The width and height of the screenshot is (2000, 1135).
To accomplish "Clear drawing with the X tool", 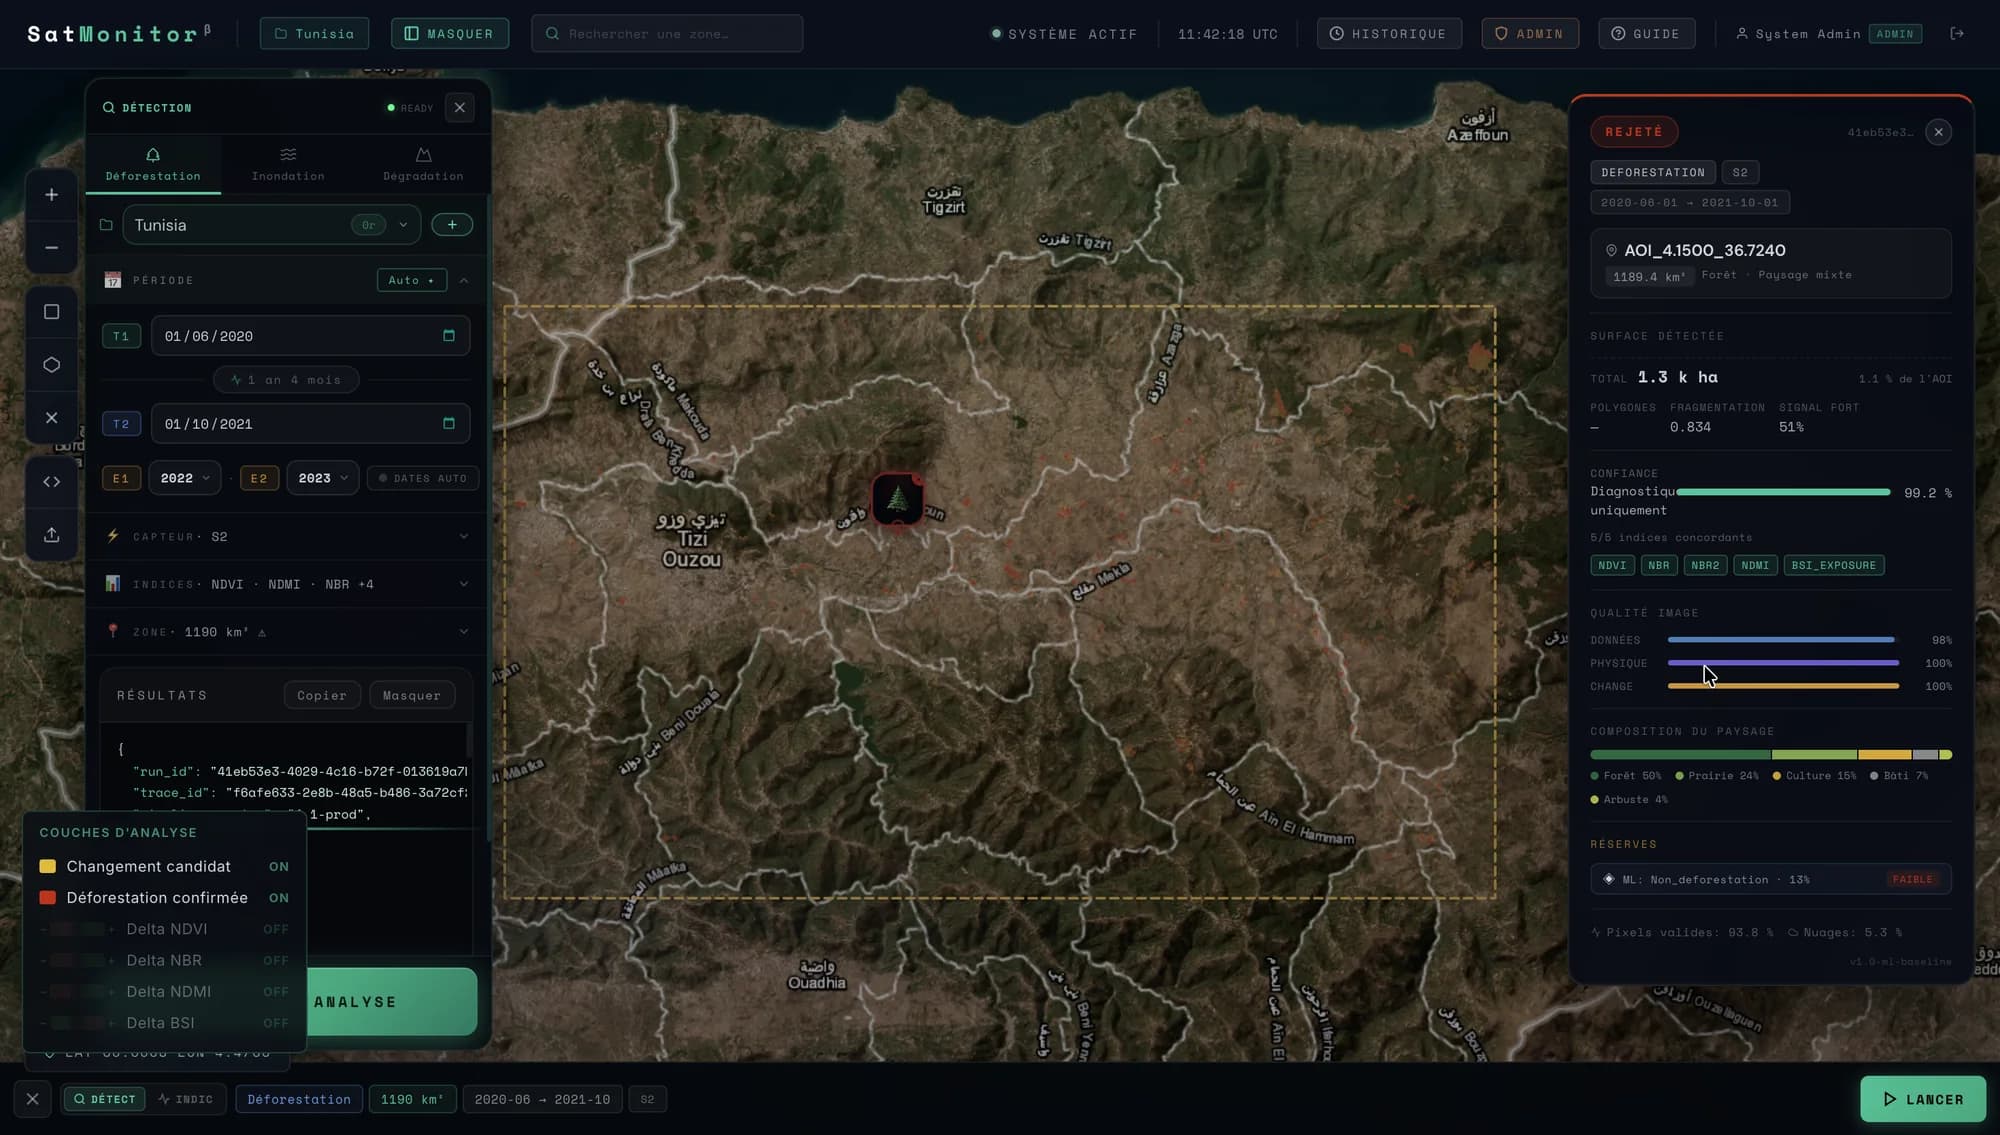I will pyautogui.click(x=52, y=418).
